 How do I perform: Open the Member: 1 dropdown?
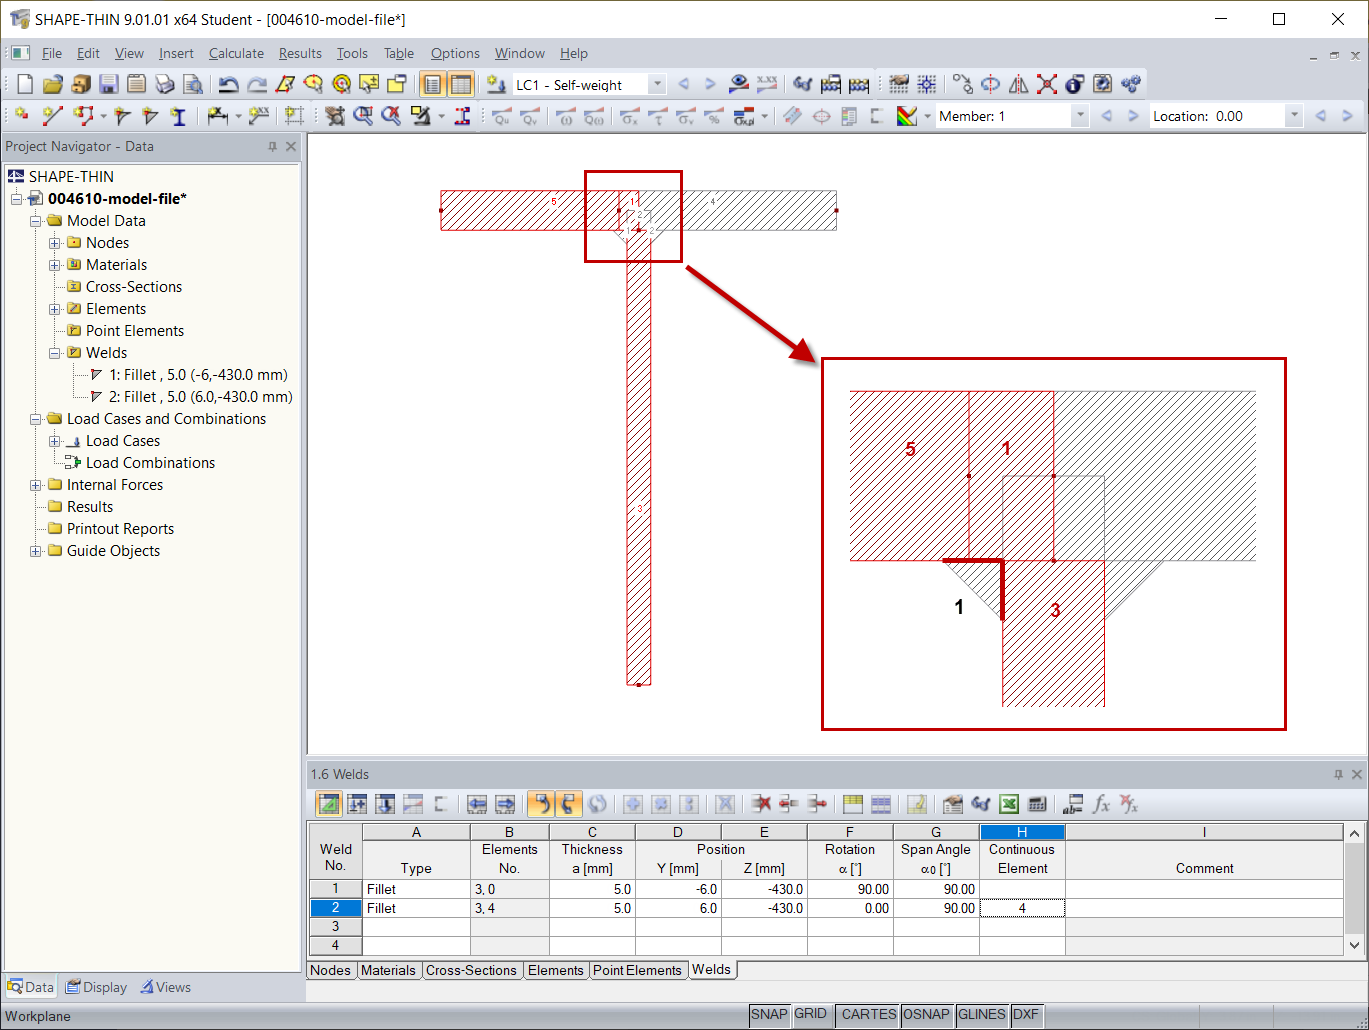(x=1080, y=116)
